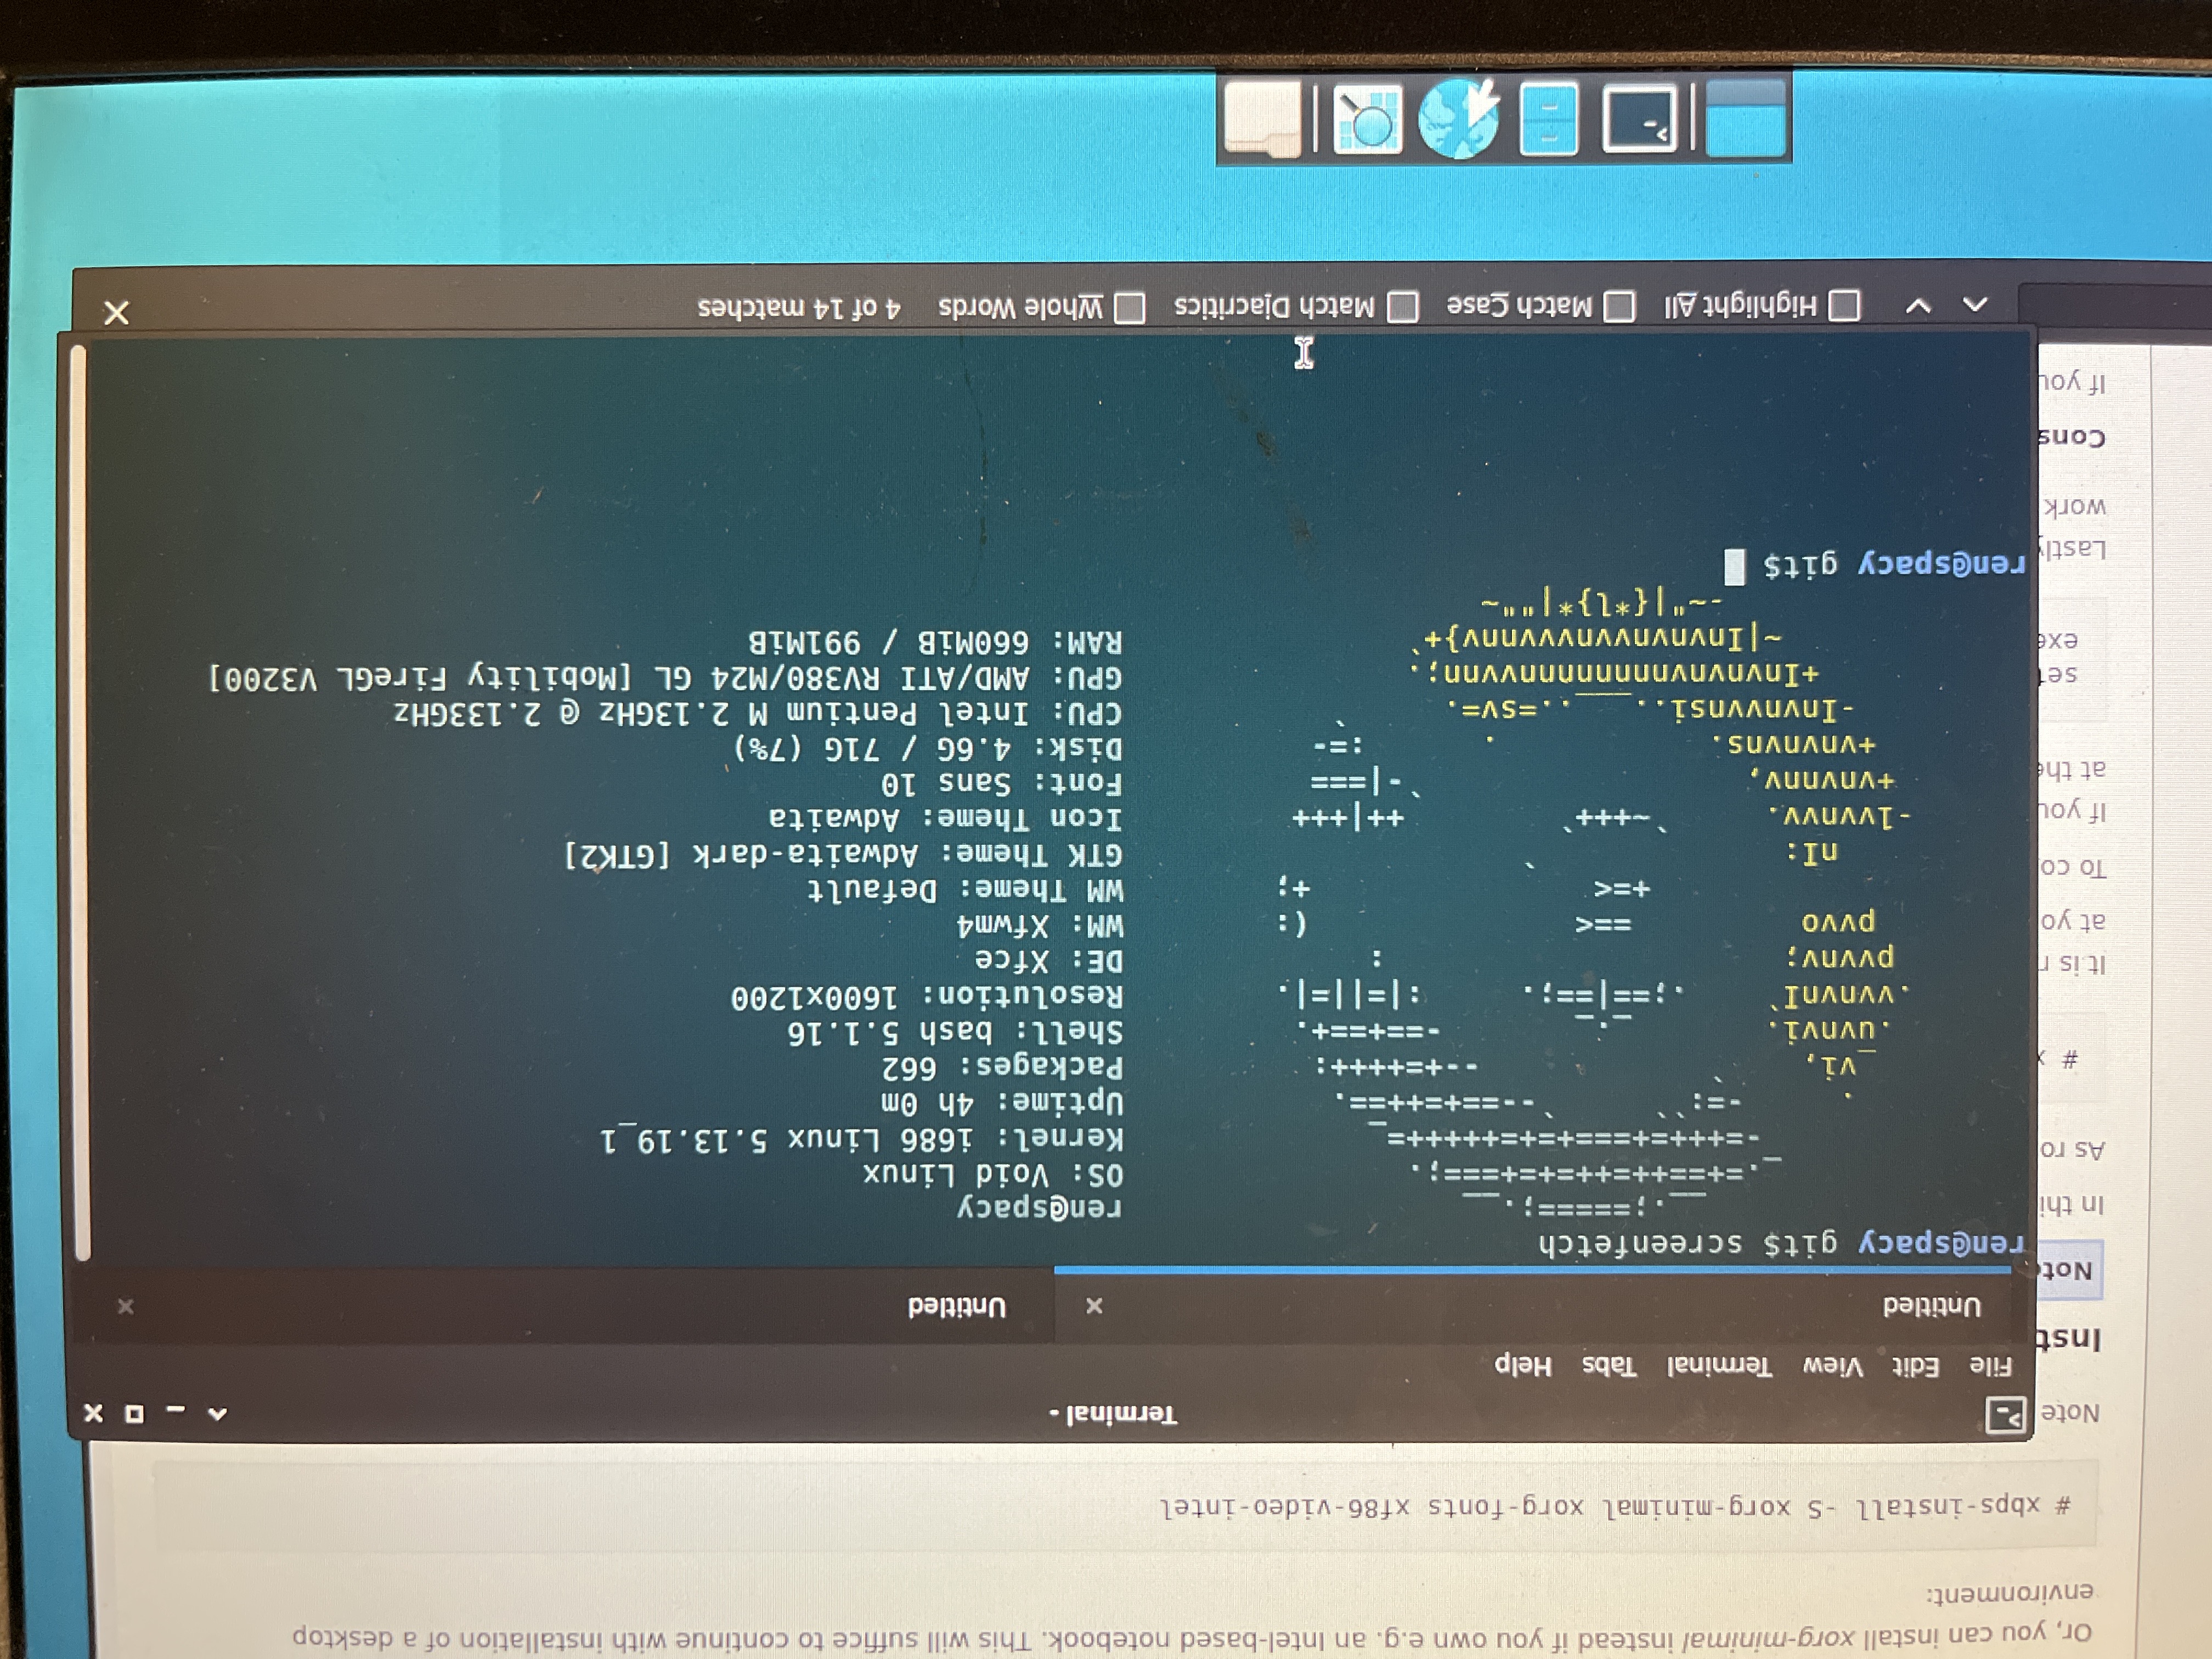Click the 'Kernel: i686 Linux 5.13.19_1' line
Viewport: 2212px width, 1659px height.
[x=862, y=1138]
